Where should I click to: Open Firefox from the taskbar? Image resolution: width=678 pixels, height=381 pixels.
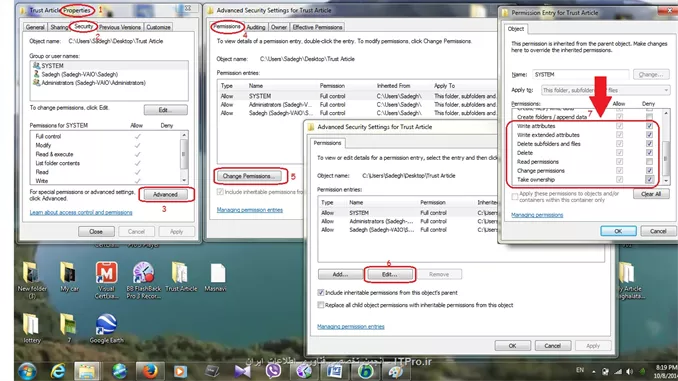[150, 371]
